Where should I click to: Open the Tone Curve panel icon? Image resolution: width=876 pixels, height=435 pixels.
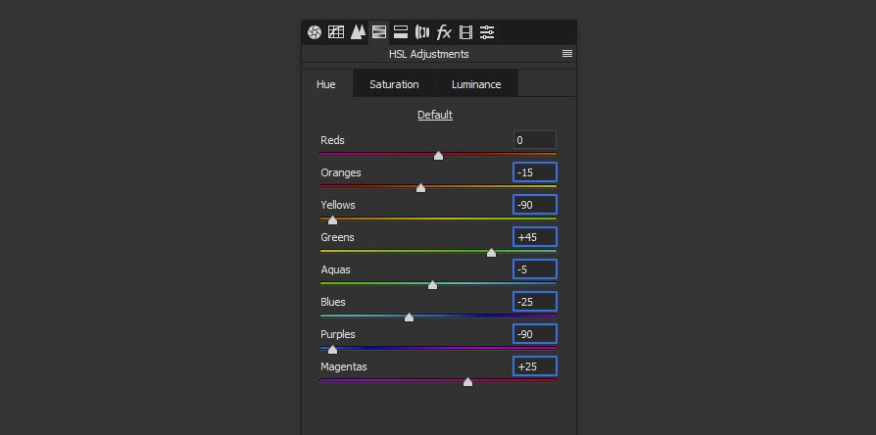336,32
